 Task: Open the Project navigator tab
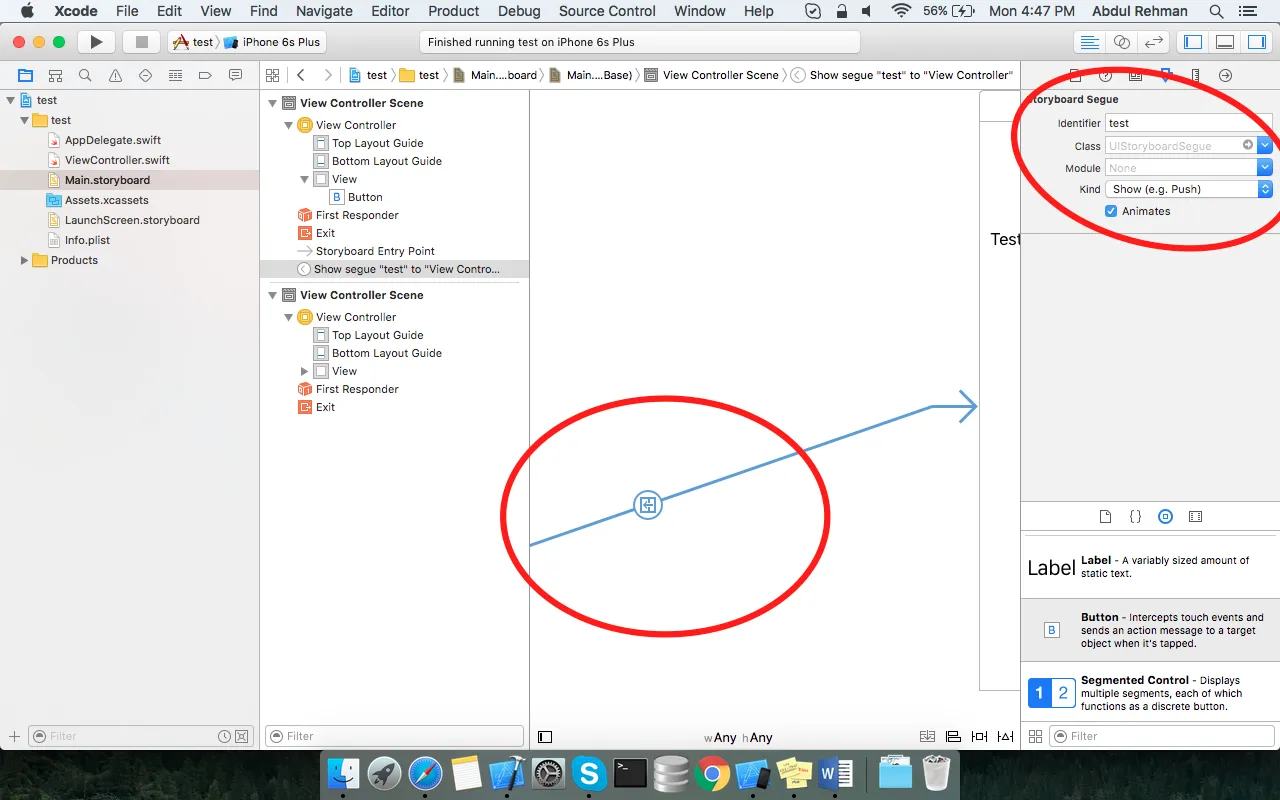click(x=25, y=75)
